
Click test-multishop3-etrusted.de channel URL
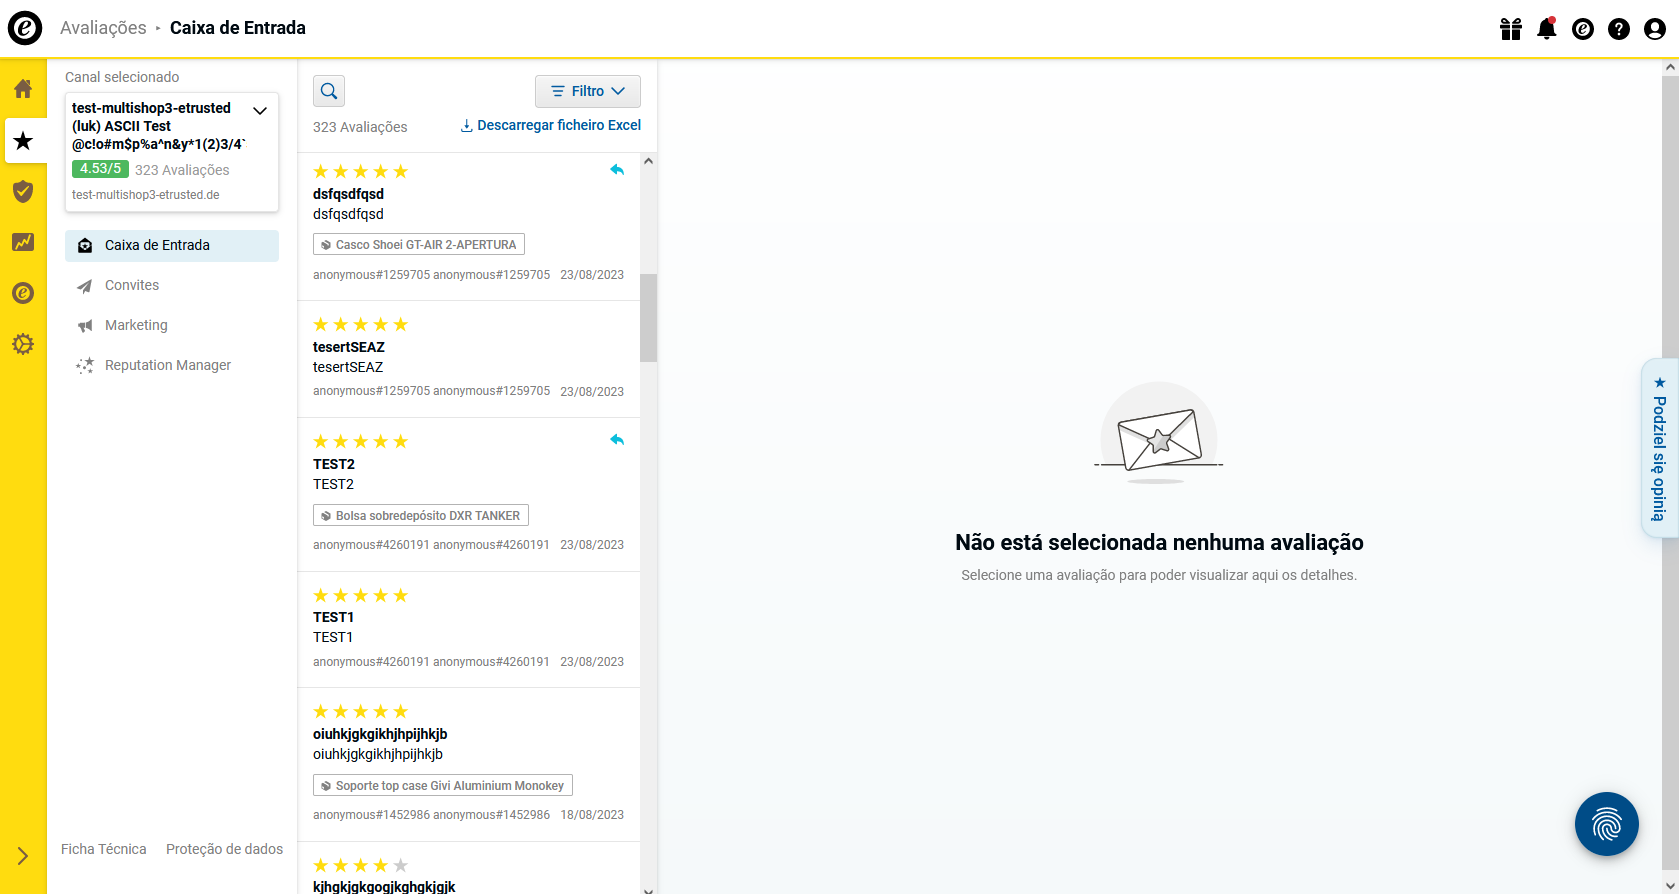tap(146, 195)
